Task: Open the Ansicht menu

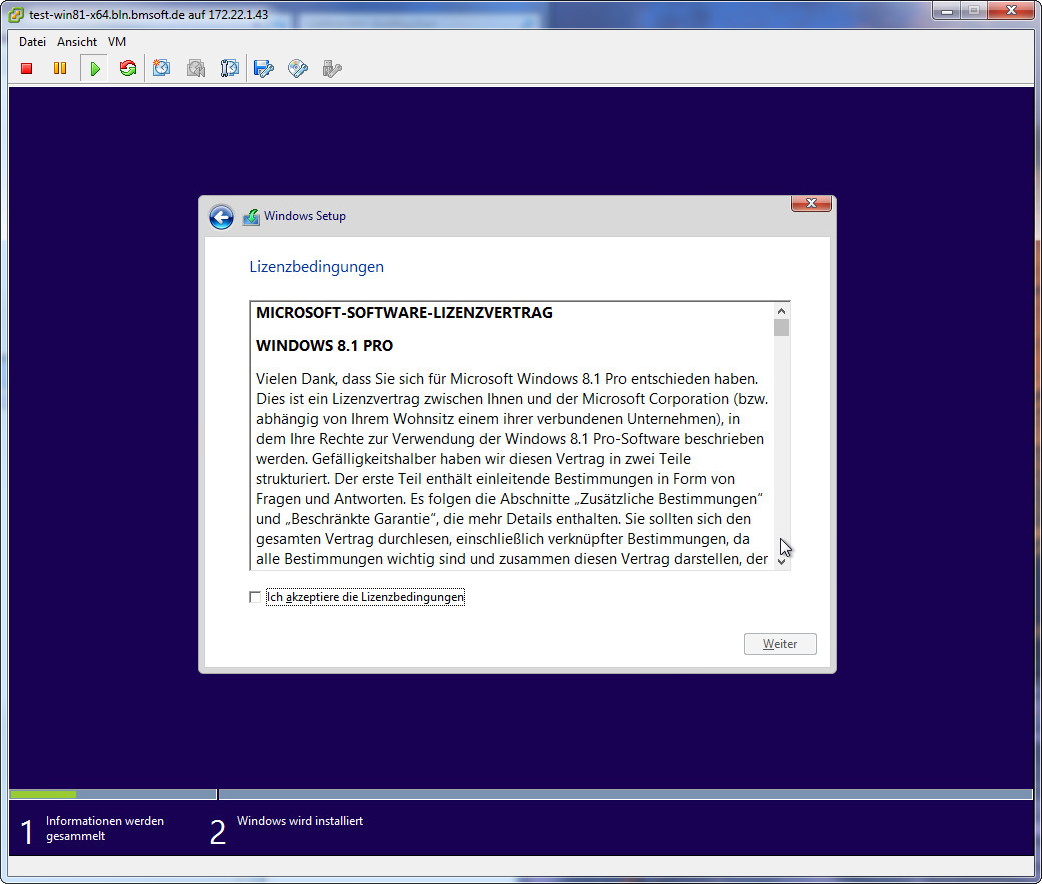Action: (x=77, y=42)
